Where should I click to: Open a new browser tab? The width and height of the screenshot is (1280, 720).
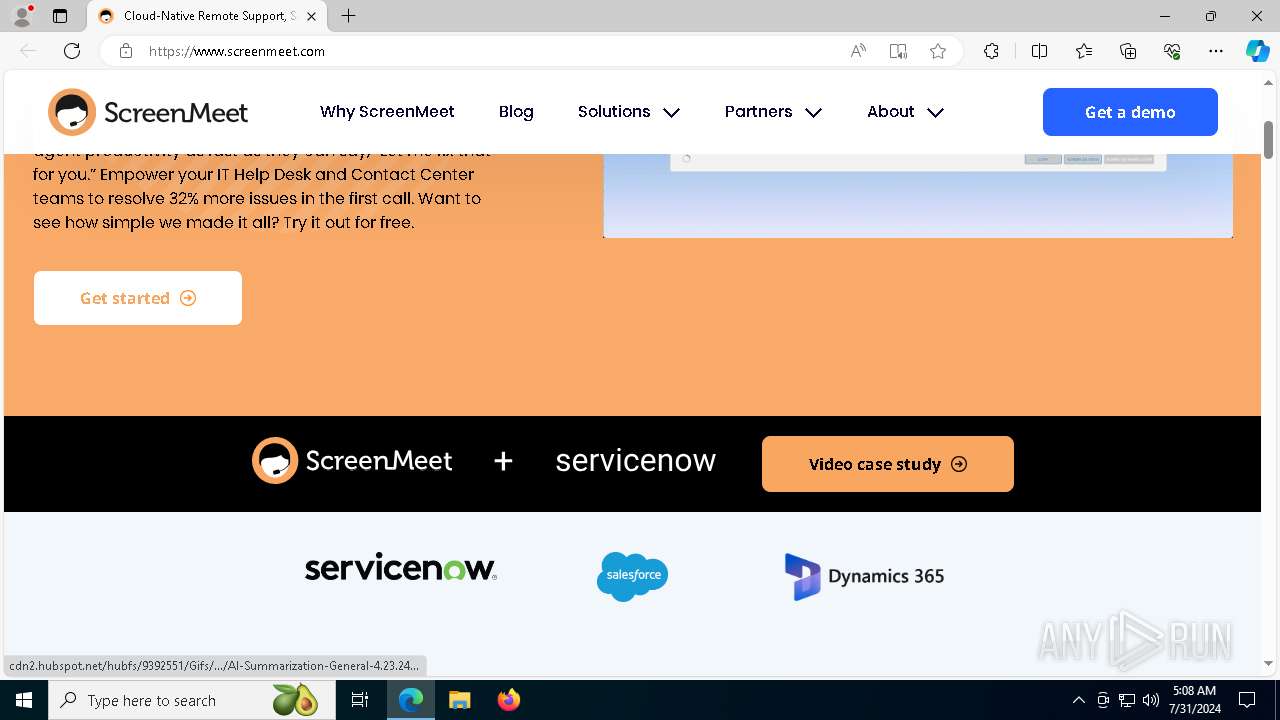(x=348, y=16)
